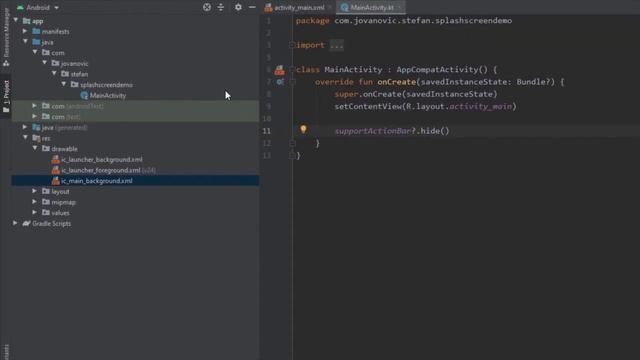Expand the com (androidTest) package
This screenshot has height=360, width=640.
[35, 106]
